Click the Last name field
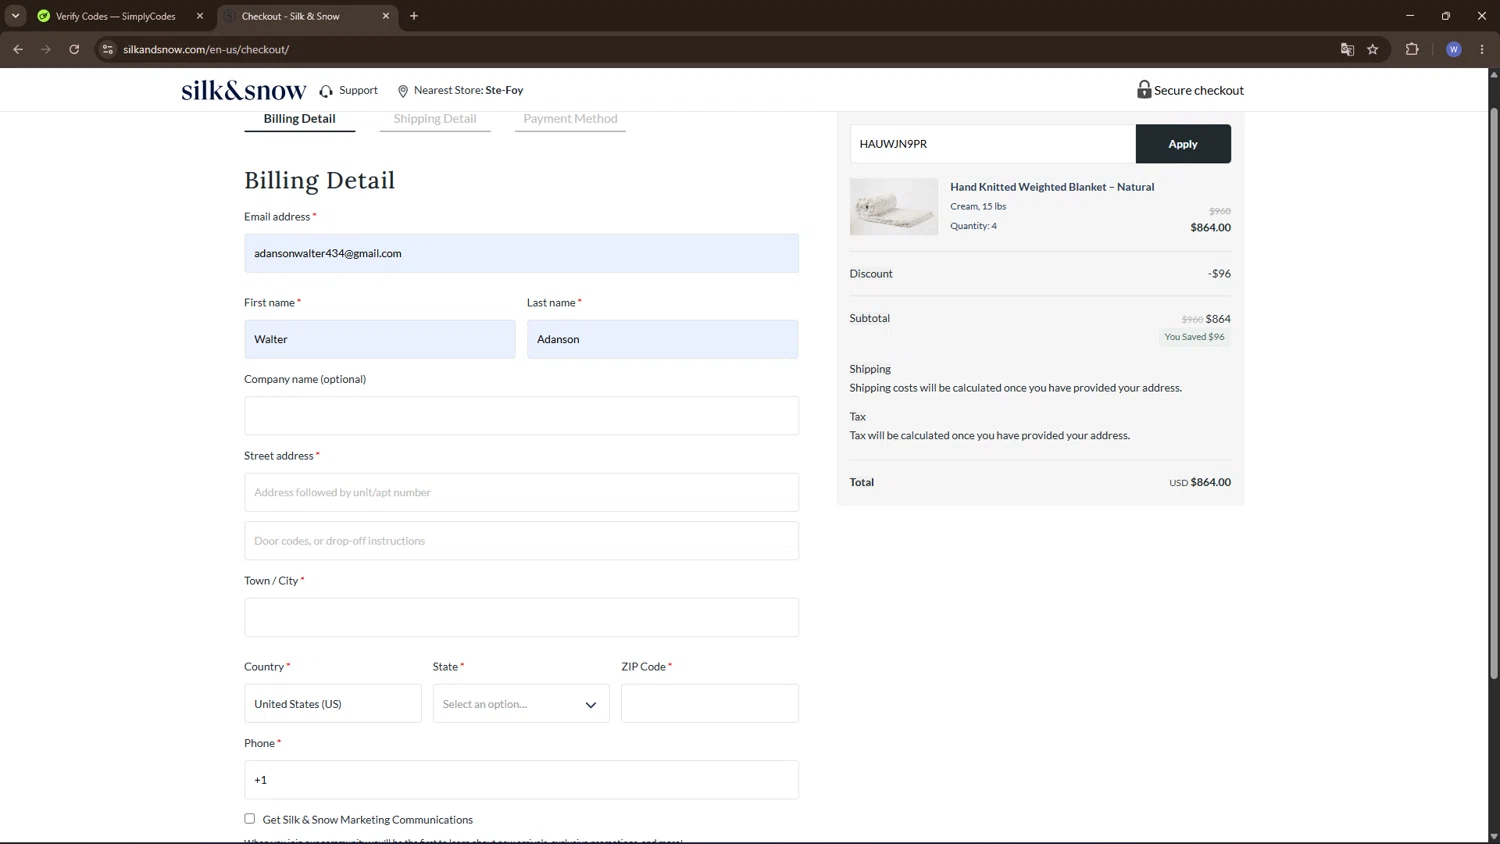1500x844 pixels. [x=663, y=340]
